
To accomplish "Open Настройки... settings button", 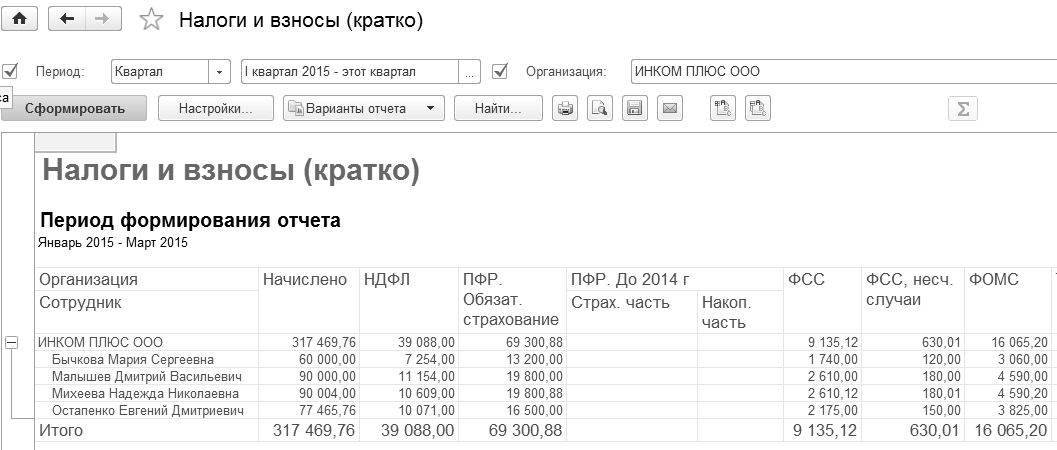I will [x=216, y=108].
